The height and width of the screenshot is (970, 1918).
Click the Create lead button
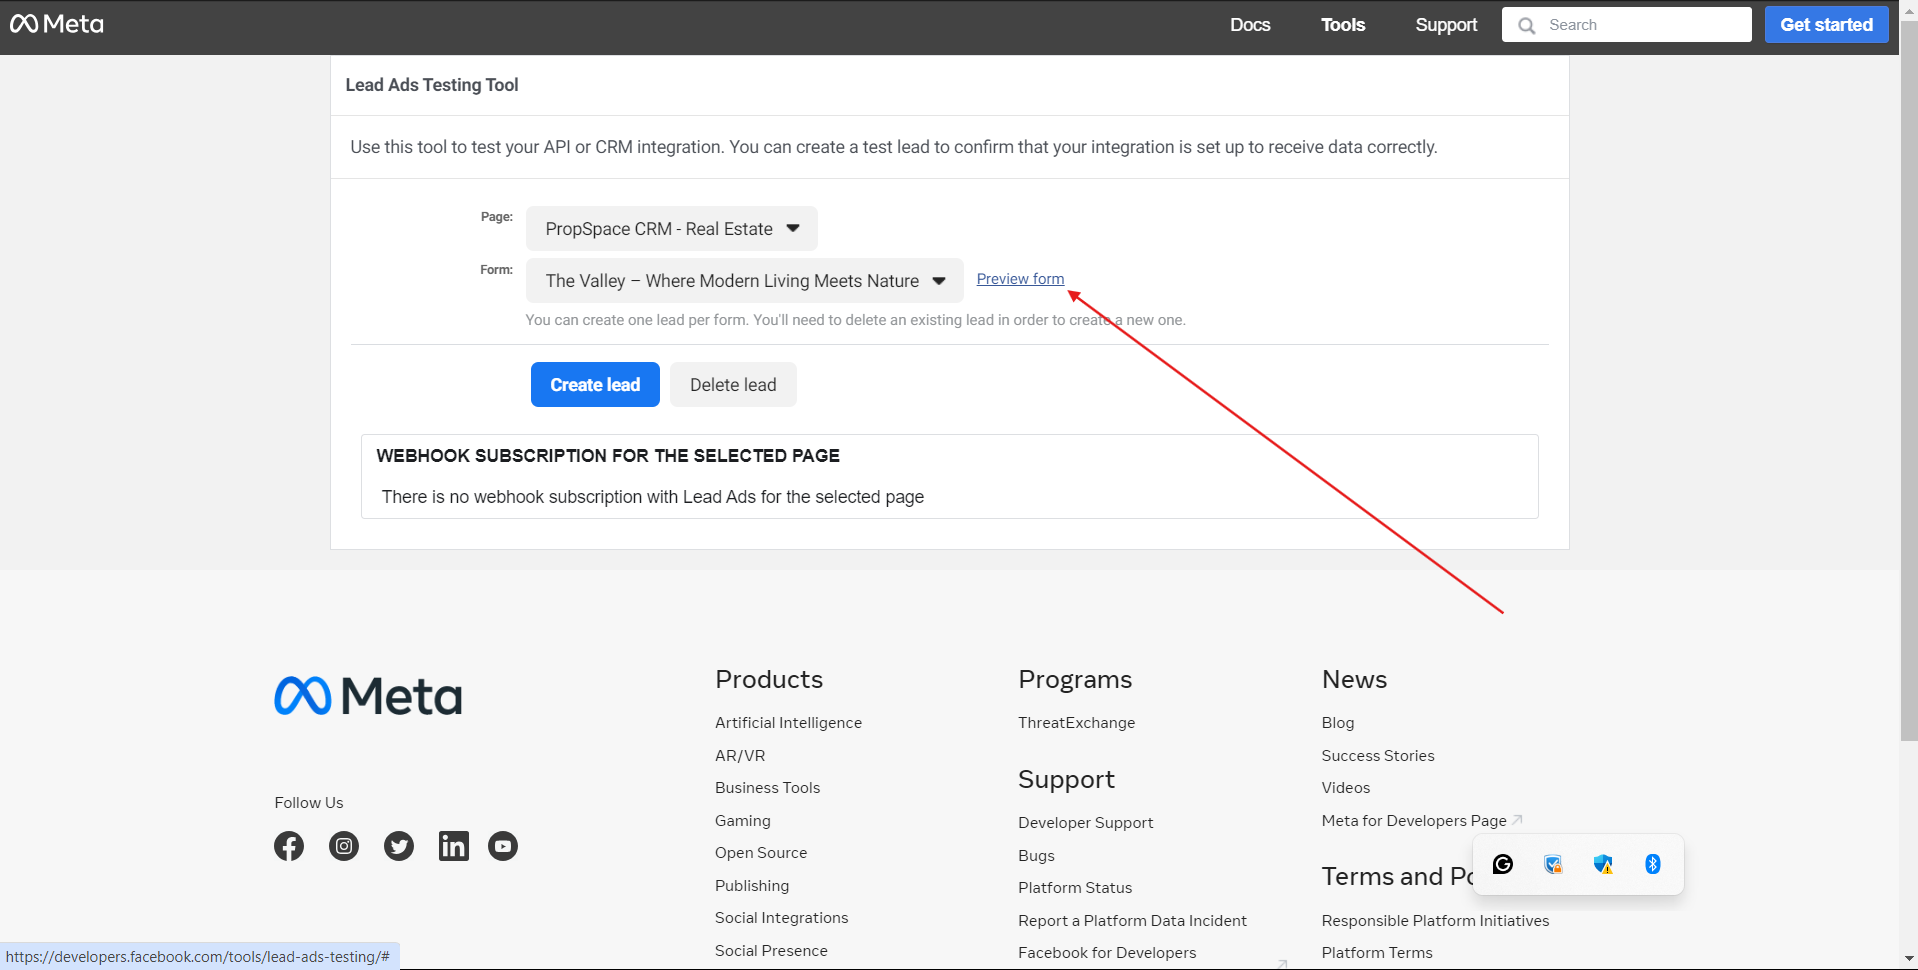click(x=595, y=385)
